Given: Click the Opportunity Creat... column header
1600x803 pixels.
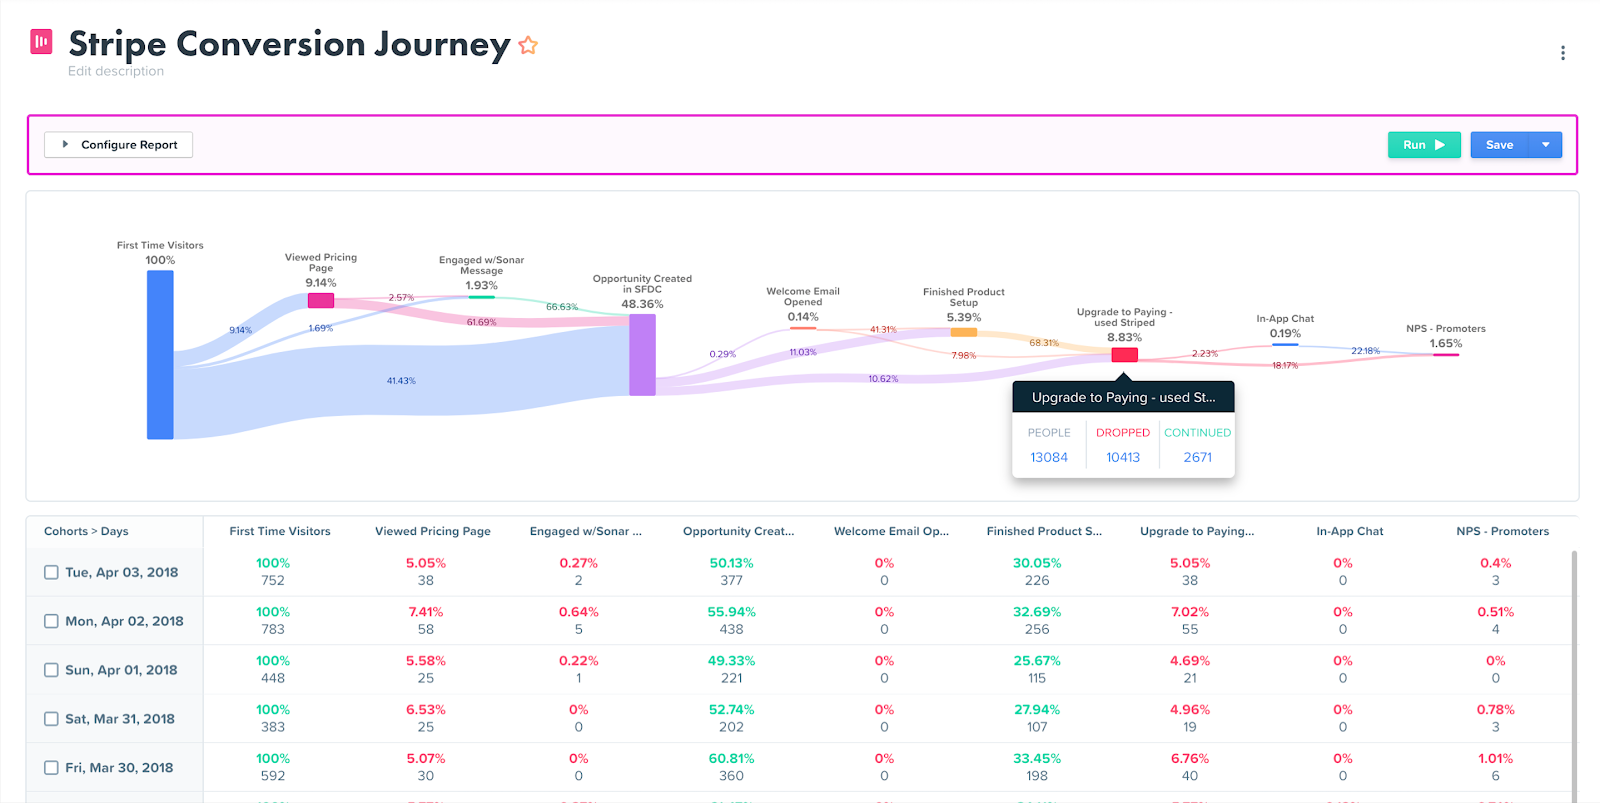Looking at the screenshot, I should point(739,531).
